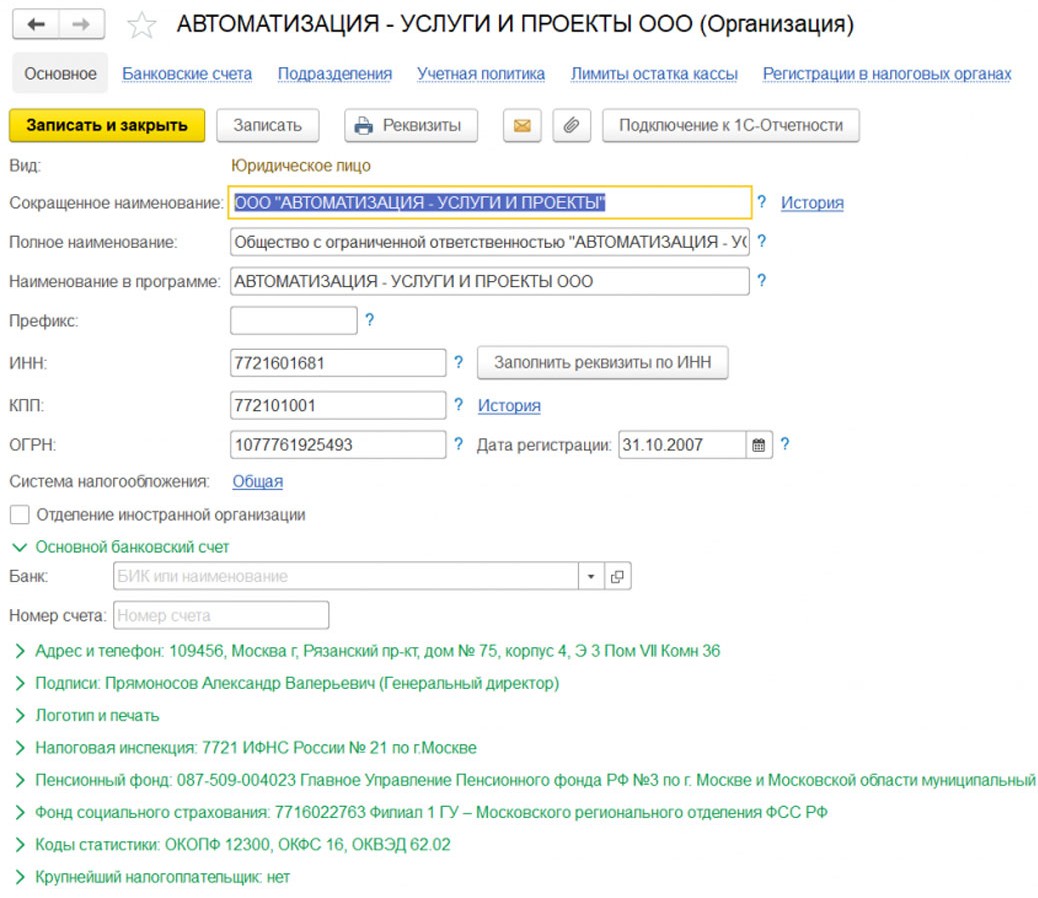The image size is (1038, 898).
Task: Click the Дата регистрации field 31.10.2007
Action: click(x=682, y=445)
